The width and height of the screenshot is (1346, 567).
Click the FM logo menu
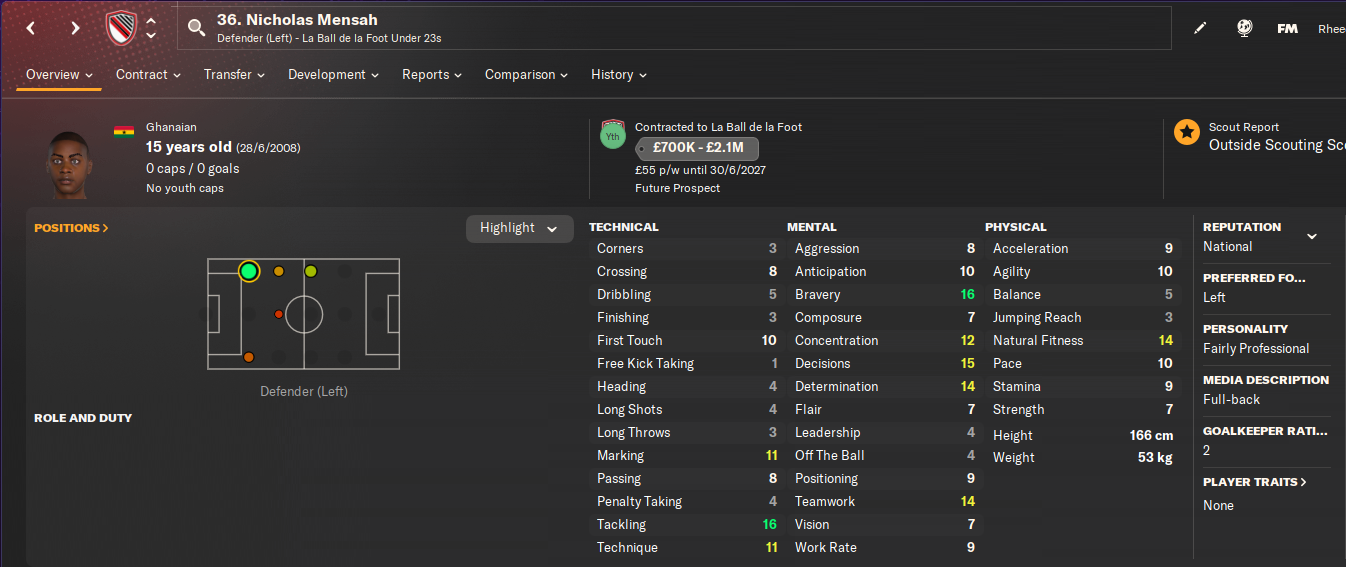1287,29
